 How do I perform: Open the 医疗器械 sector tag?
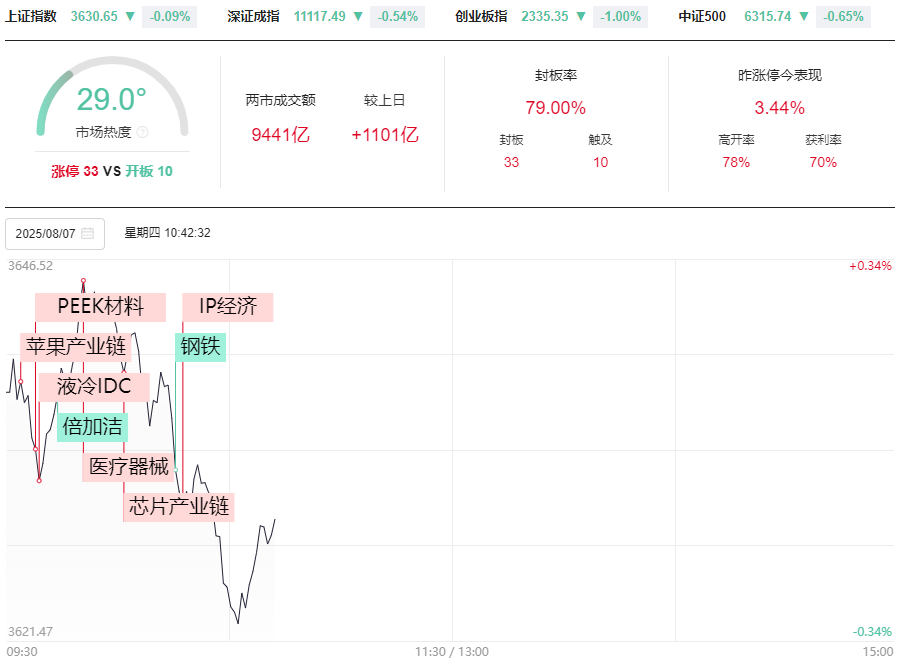(x=128, y=467)
